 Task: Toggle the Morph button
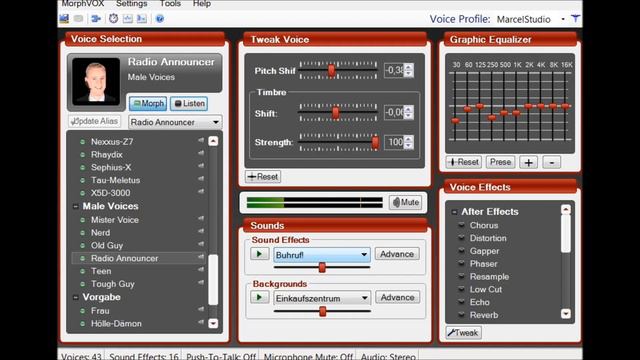point(148,104)
